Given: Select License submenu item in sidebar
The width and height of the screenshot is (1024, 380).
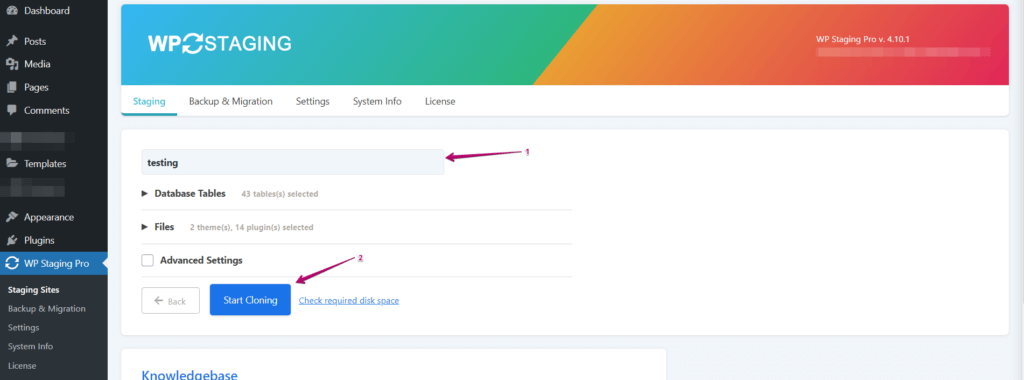Looking at the screenshot, I should tap(22, 366).
